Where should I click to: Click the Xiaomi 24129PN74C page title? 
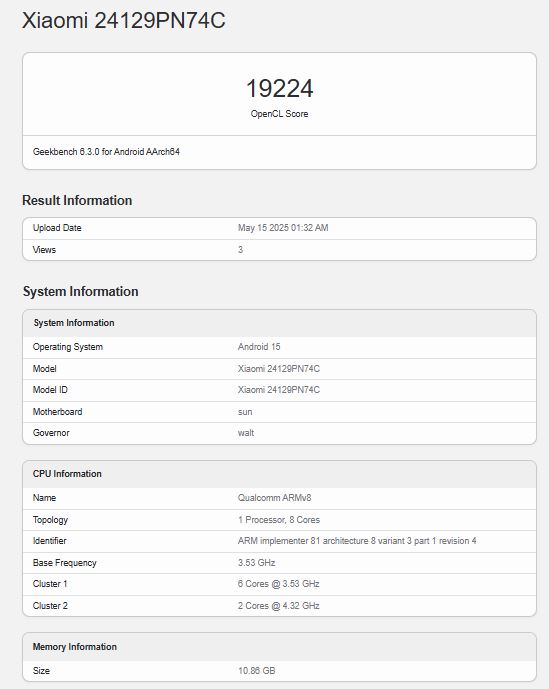pyautogui.click(x=124, y=21)
